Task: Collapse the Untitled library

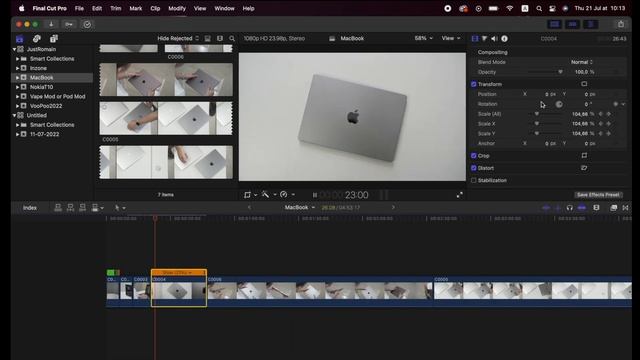Action: pos(14,116)
